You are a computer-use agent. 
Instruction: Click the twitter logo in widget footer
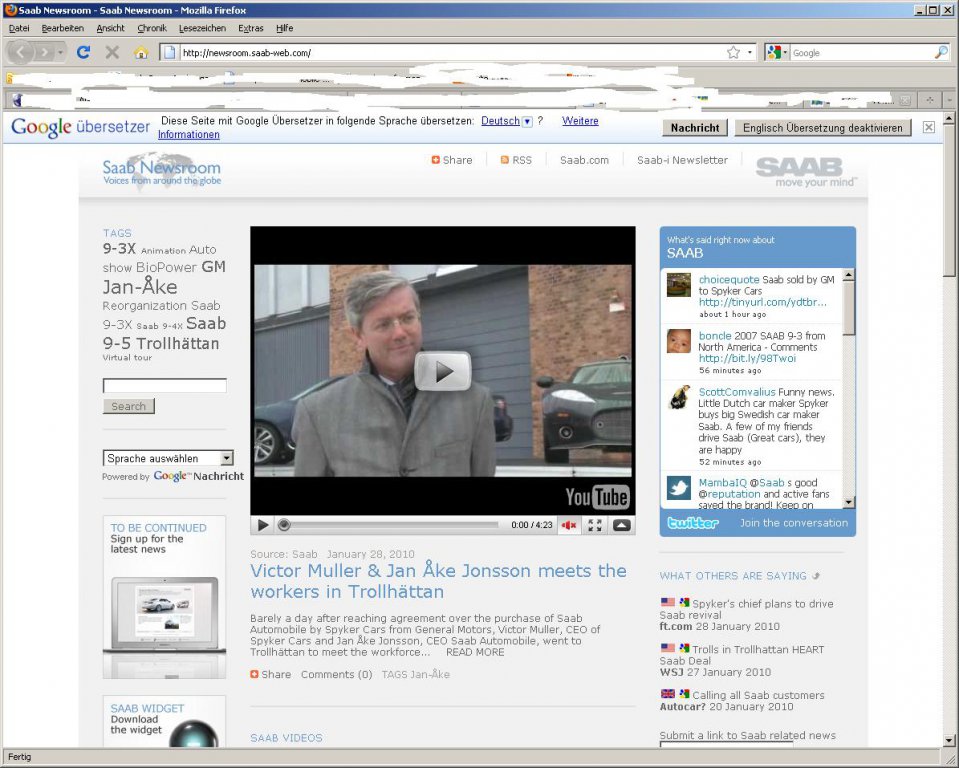click(693, 523)
